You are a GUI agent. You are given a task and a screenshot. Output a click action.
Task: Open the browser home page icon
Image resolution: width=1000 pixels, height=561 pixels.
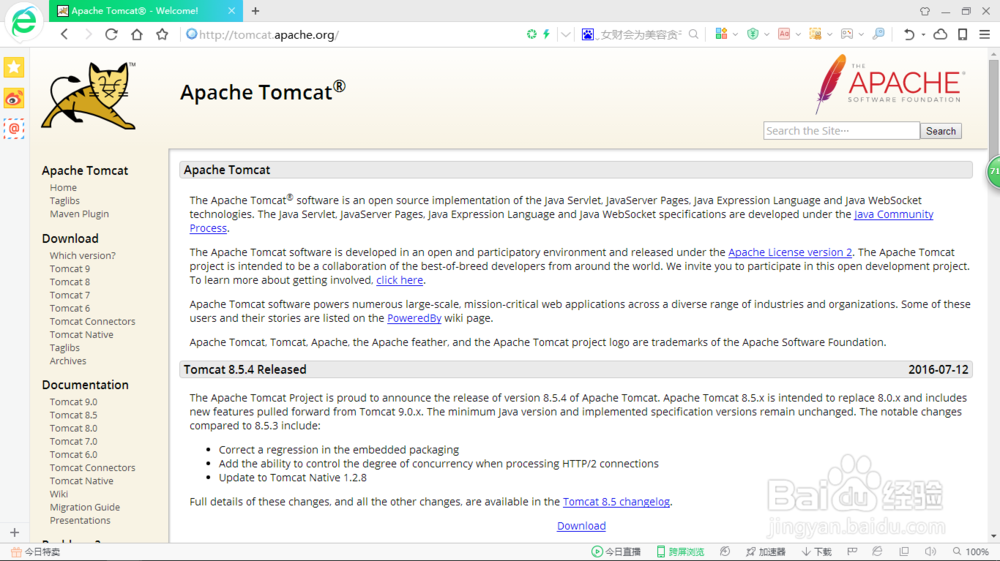tap(137, 34)
